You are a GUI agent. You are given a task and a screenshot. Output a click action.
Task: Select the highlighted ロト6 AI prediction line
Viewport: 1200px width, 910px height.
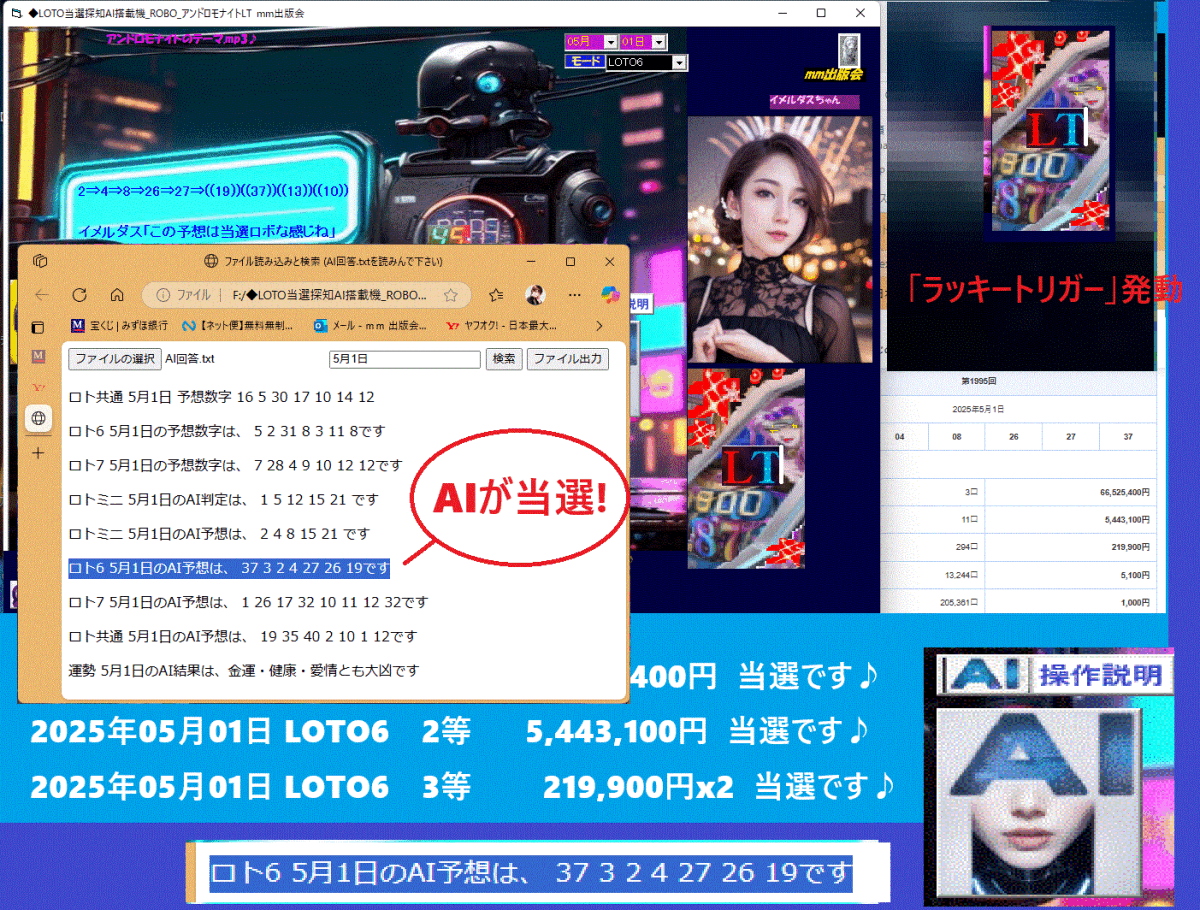[228, 568]
